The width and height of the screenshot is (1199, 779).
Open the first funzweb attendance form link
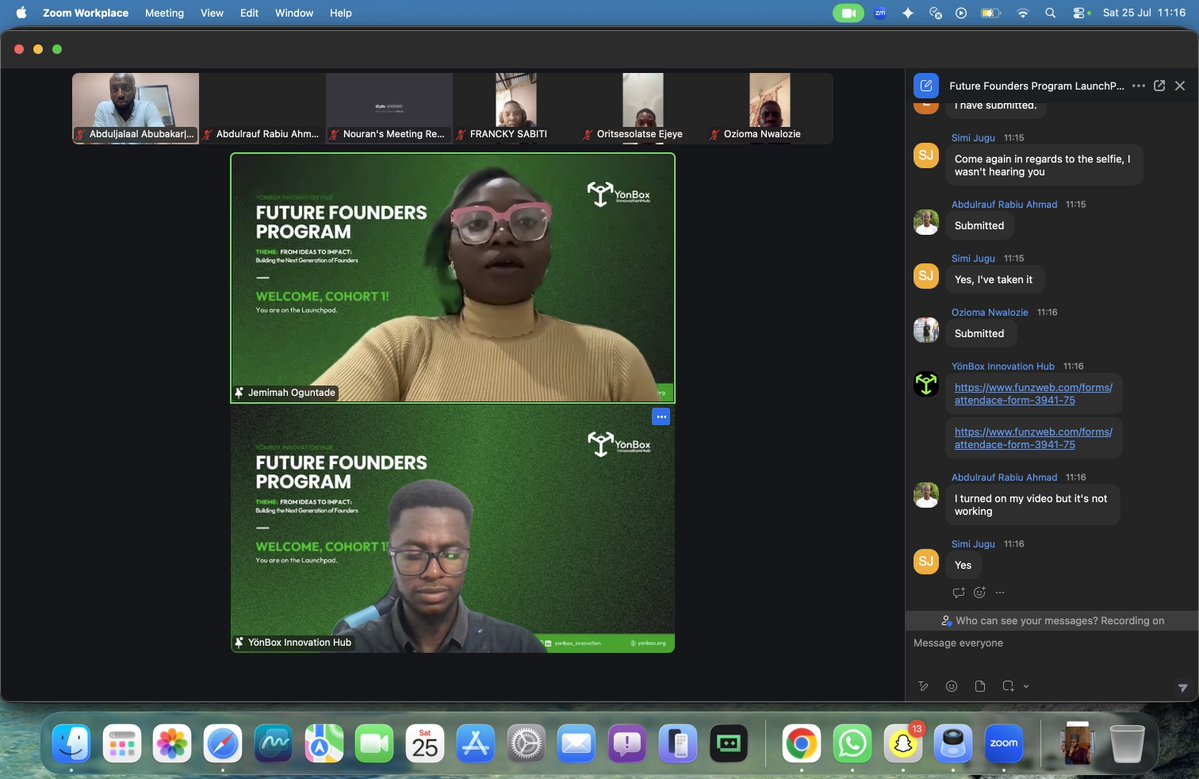(1033, 394)
